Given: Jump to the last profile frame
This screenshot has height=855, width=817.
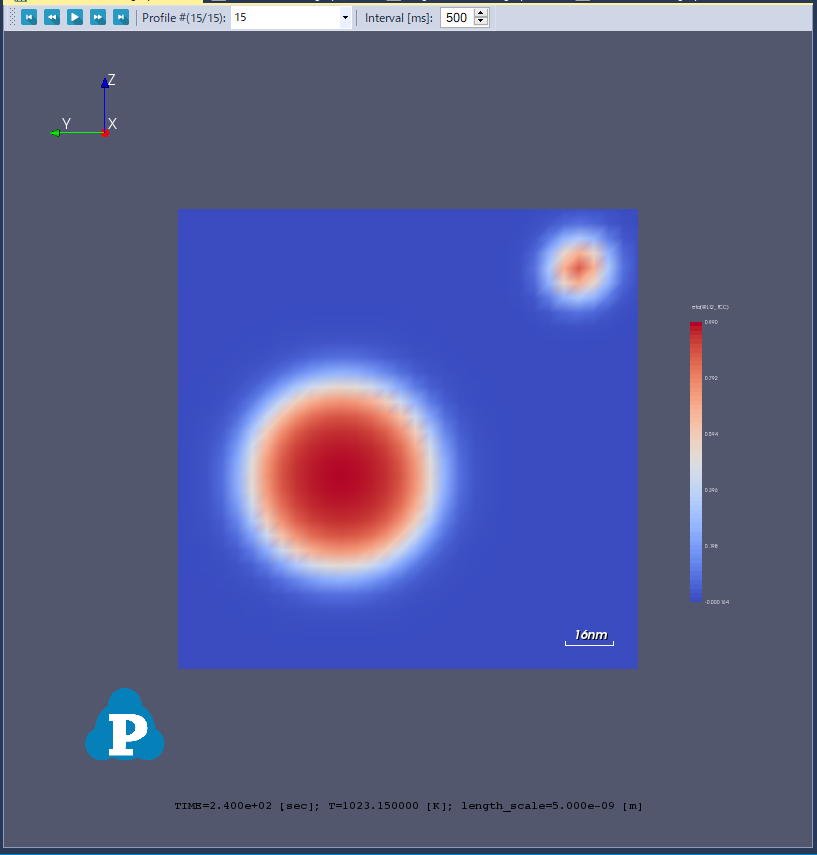Looking at the screenshot, I should tap(121, 17).
